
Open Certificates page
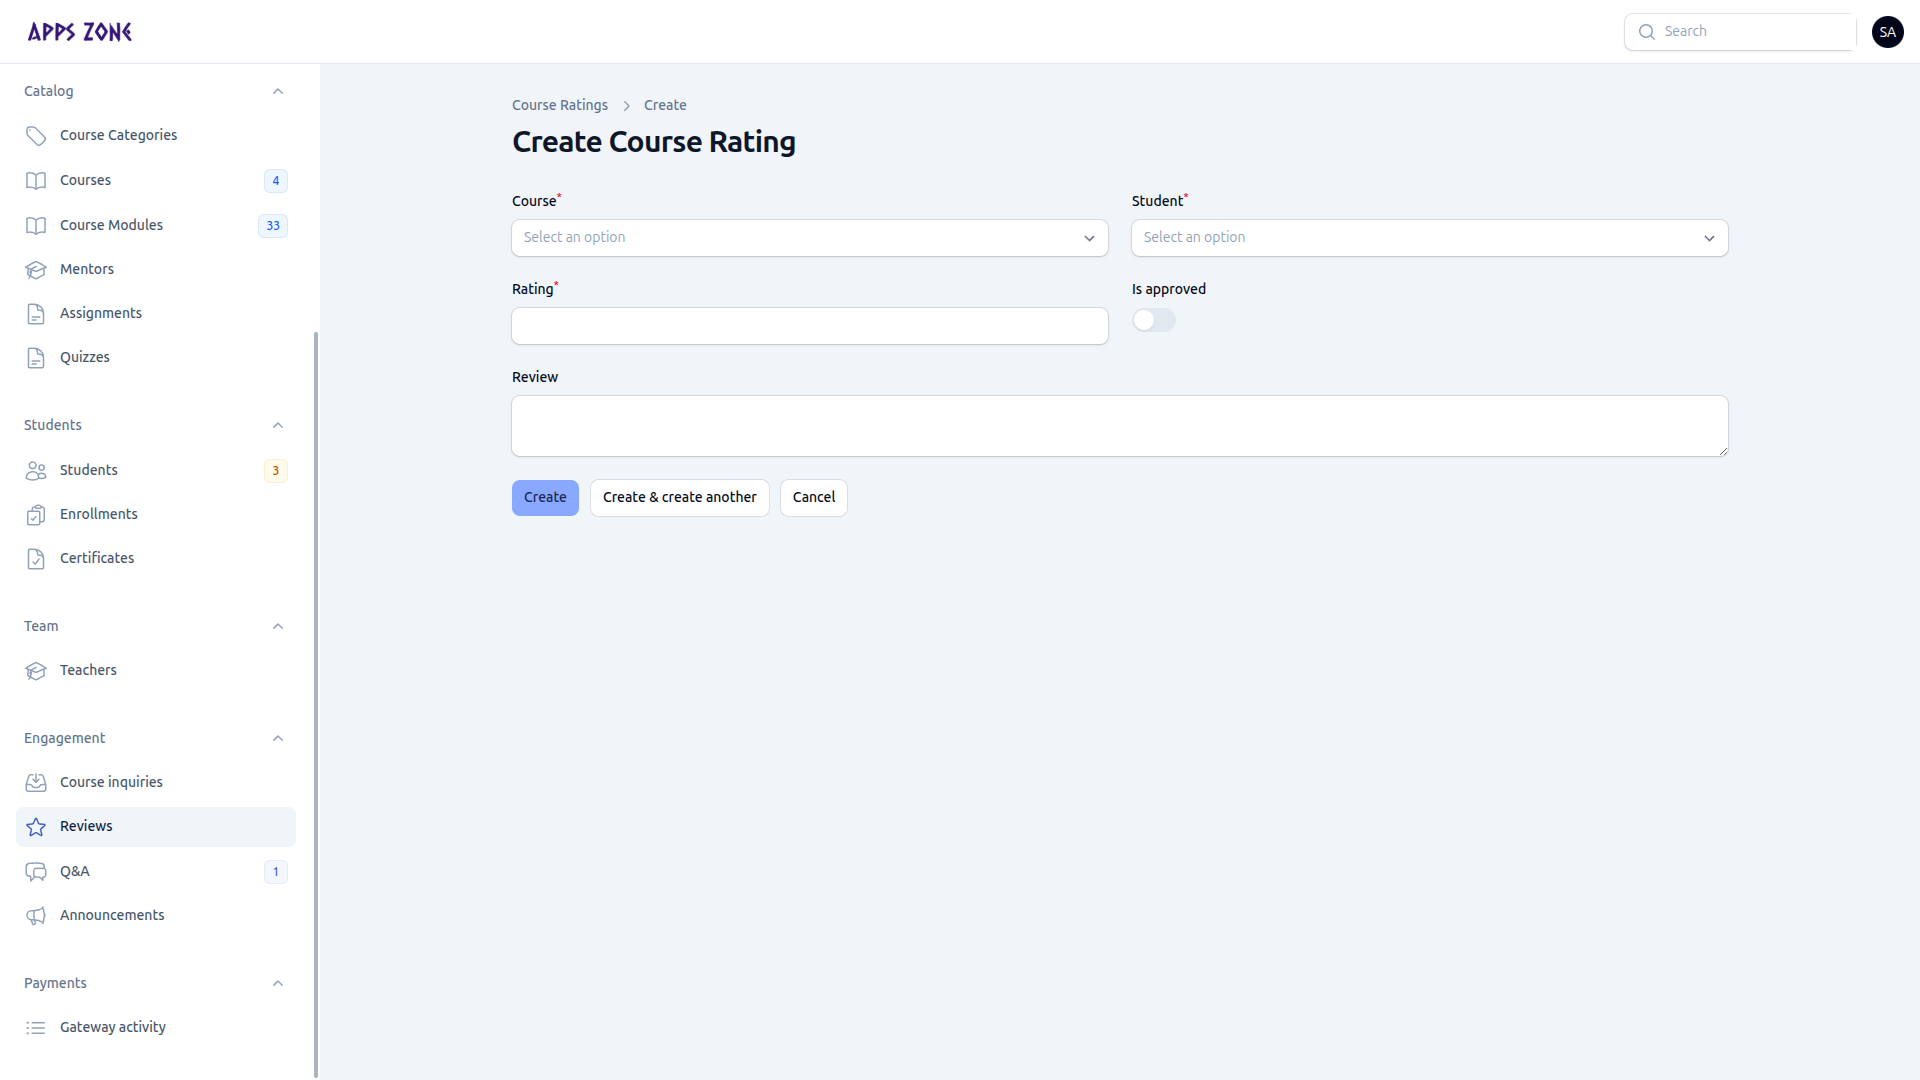pos(156,558)
